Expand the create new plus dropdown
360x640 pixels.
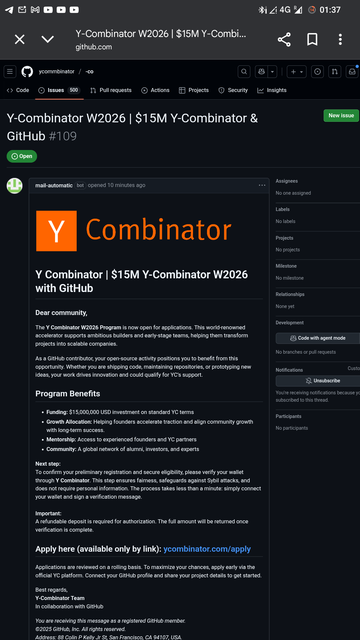[x=297, y=71]
